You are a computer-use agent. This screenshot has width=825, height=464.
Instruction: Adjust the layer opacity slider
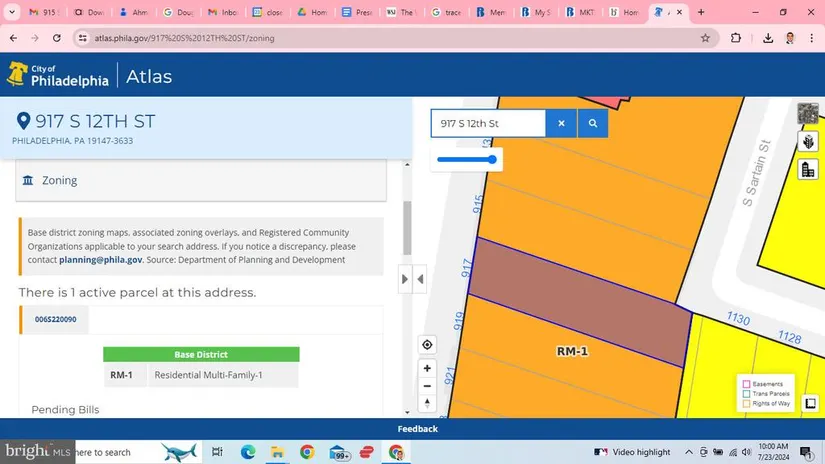[467, 159]
